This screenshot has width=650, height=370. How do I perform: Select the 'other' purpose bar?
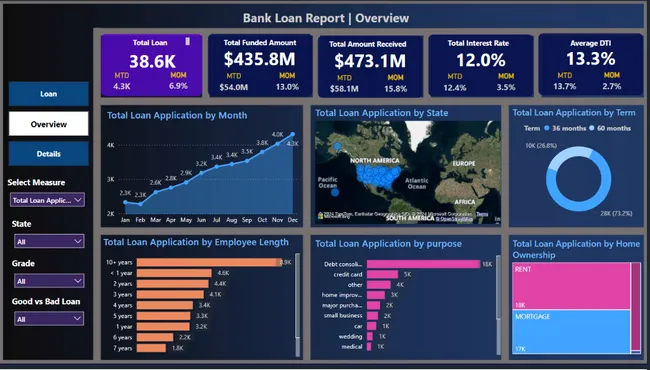pyautogui.click(x=378, y=285)
